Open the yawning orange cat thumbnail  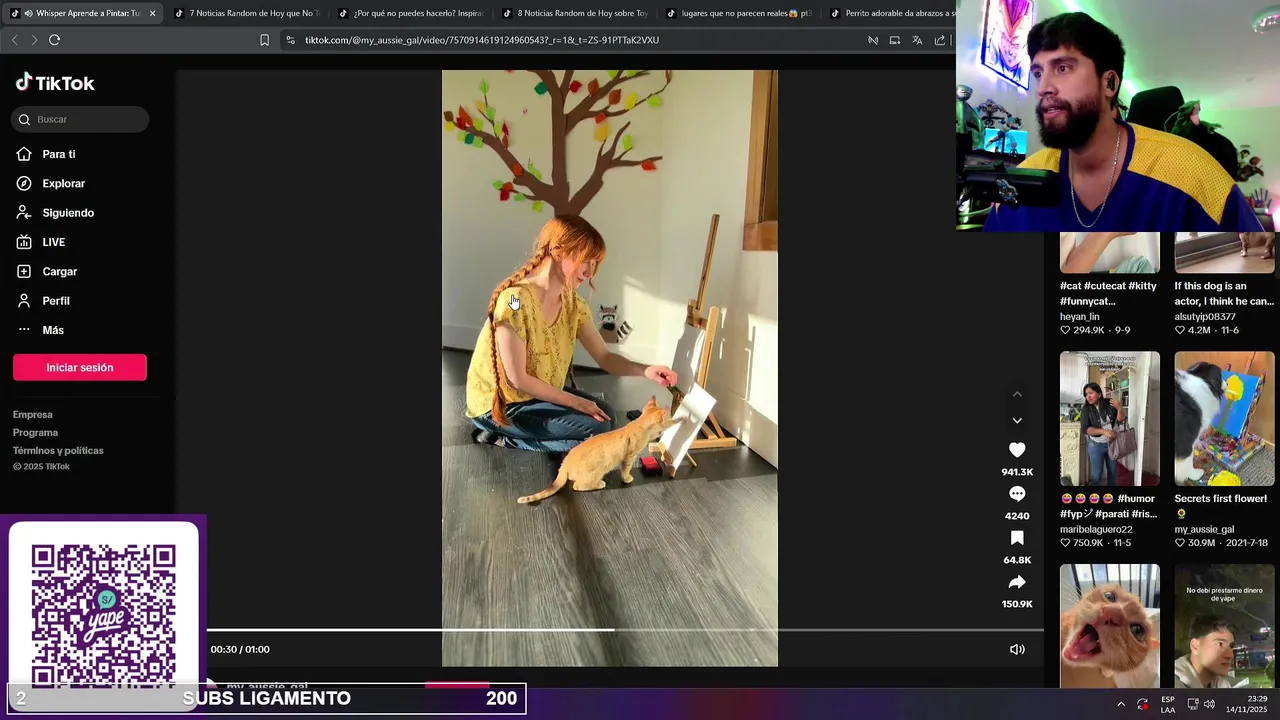click(x=1110, y=626)
